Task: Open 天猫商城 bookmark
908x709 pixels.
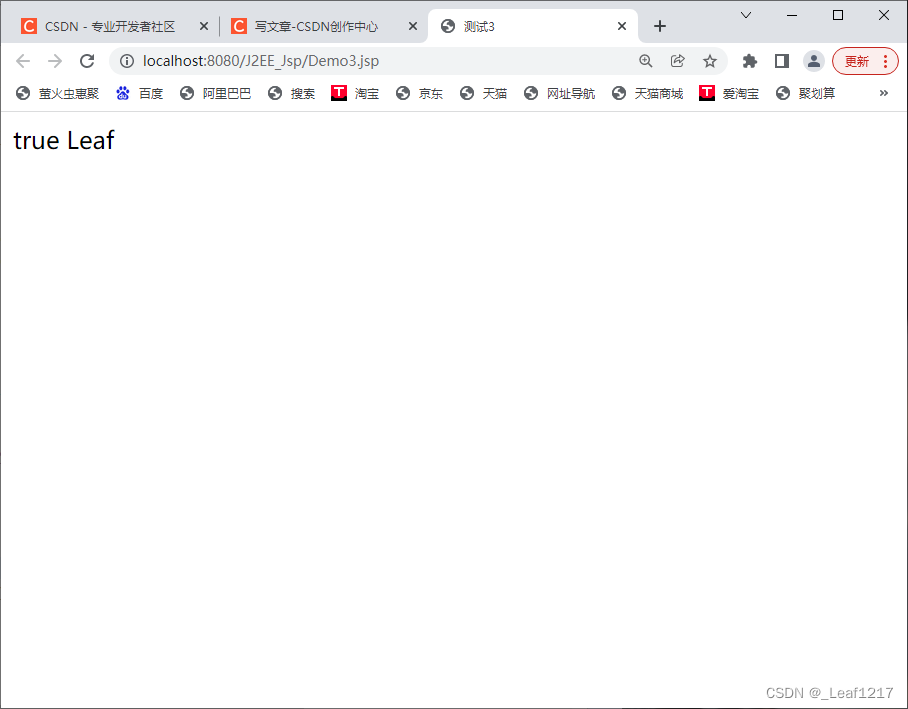Action: pyautogui.click(x=647, y=93)
